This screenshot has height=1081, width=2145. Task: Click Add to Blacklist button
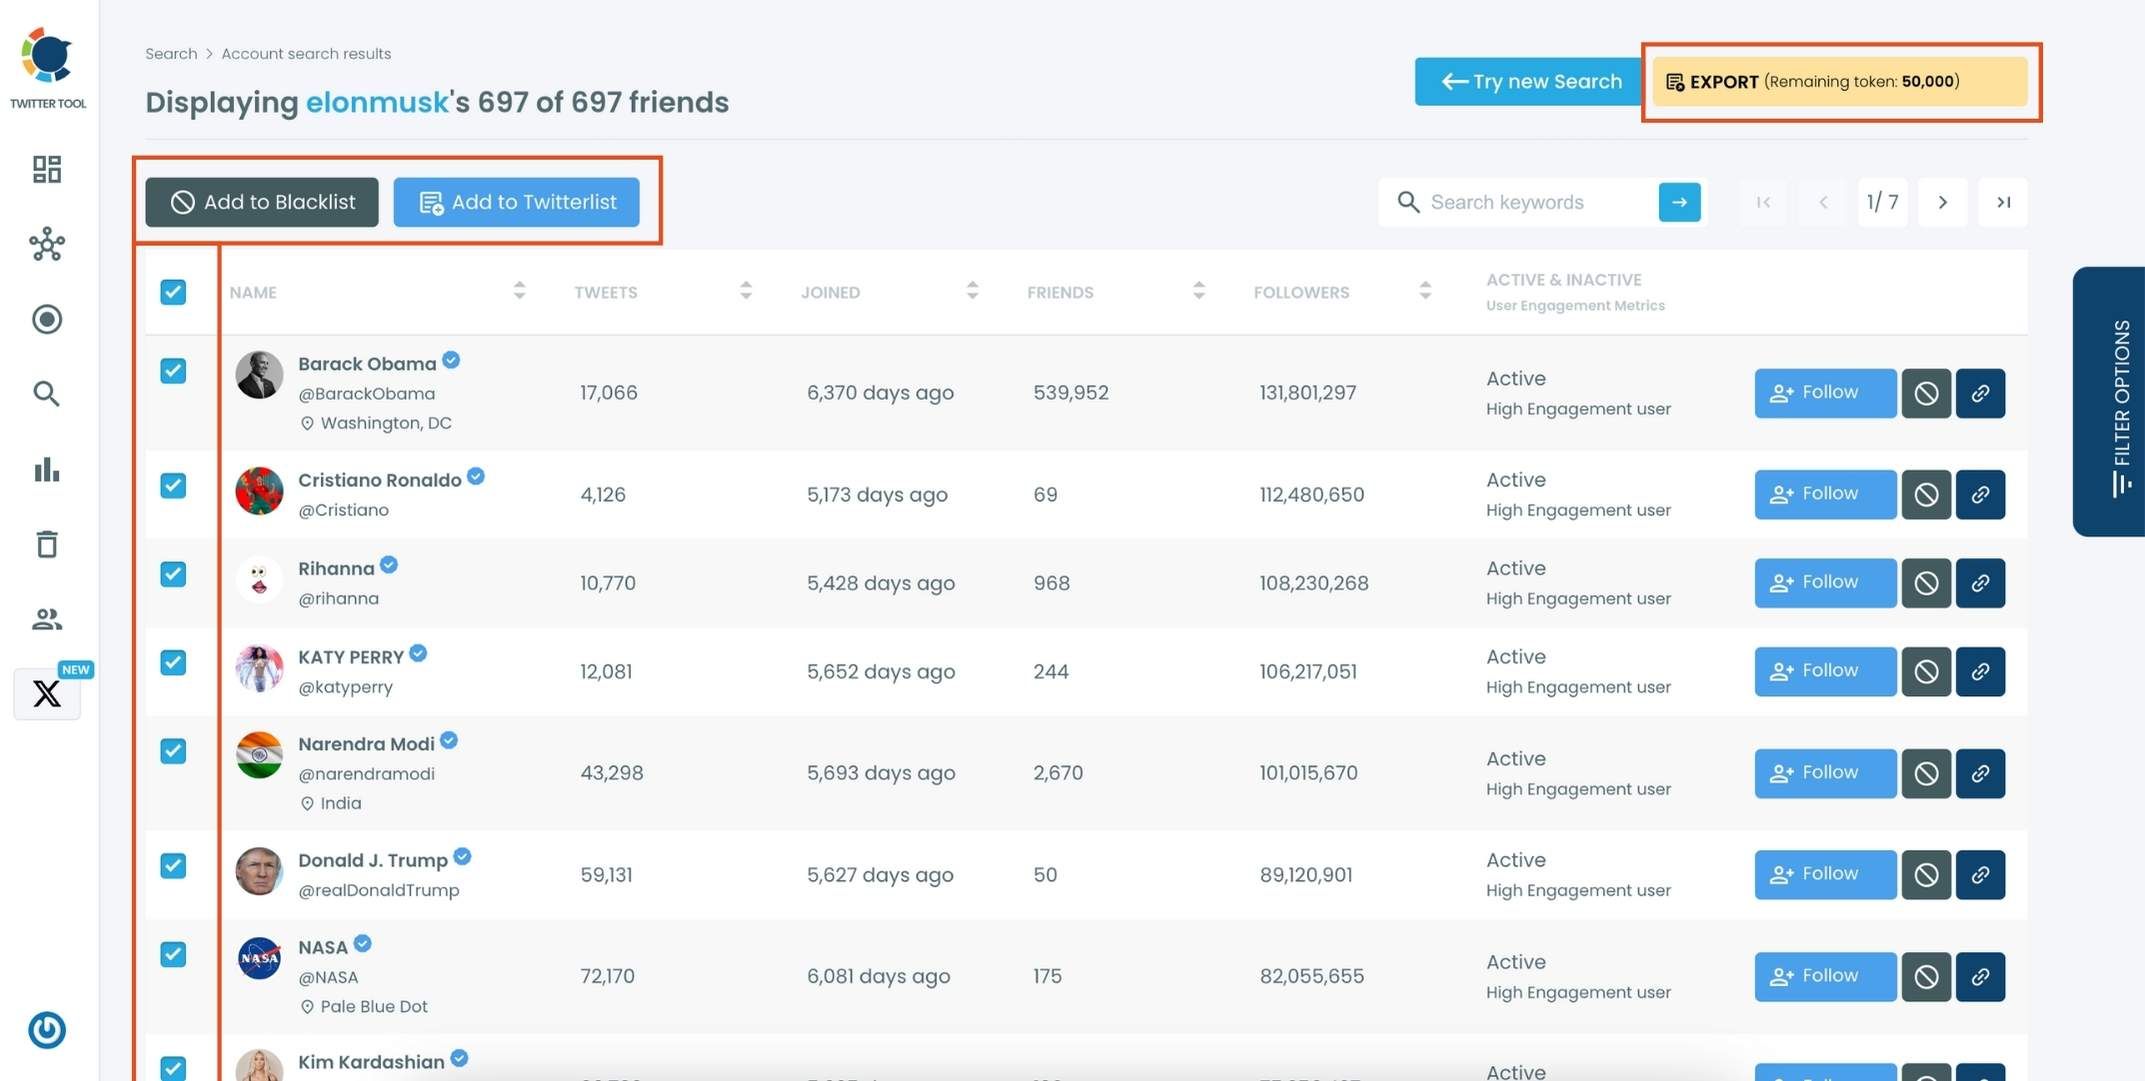pos(262,201)
